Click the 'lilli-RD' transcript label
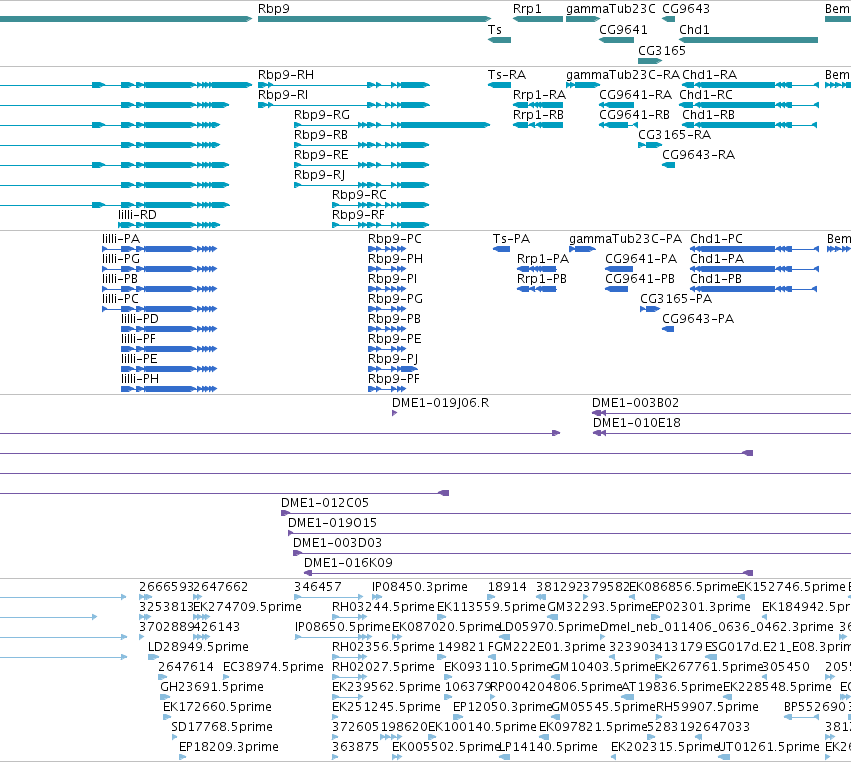 137,215
